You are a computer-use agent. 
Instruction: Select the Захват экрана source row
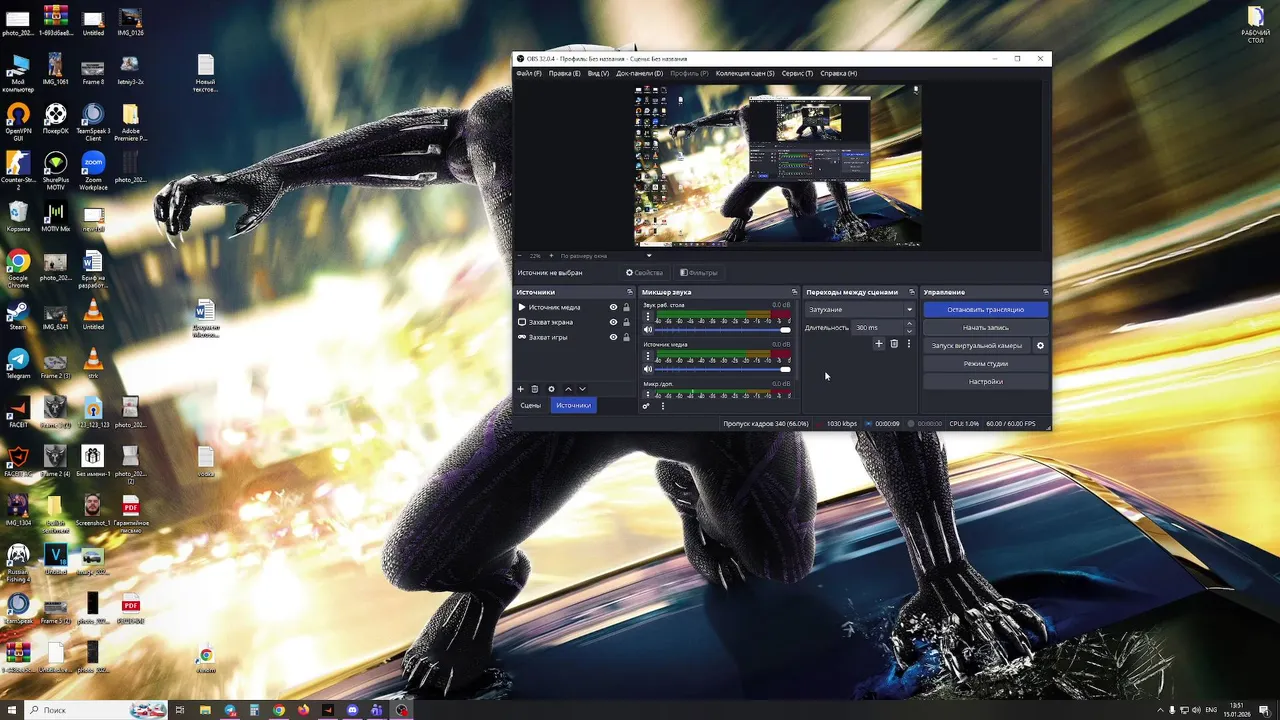pos(574,322)
